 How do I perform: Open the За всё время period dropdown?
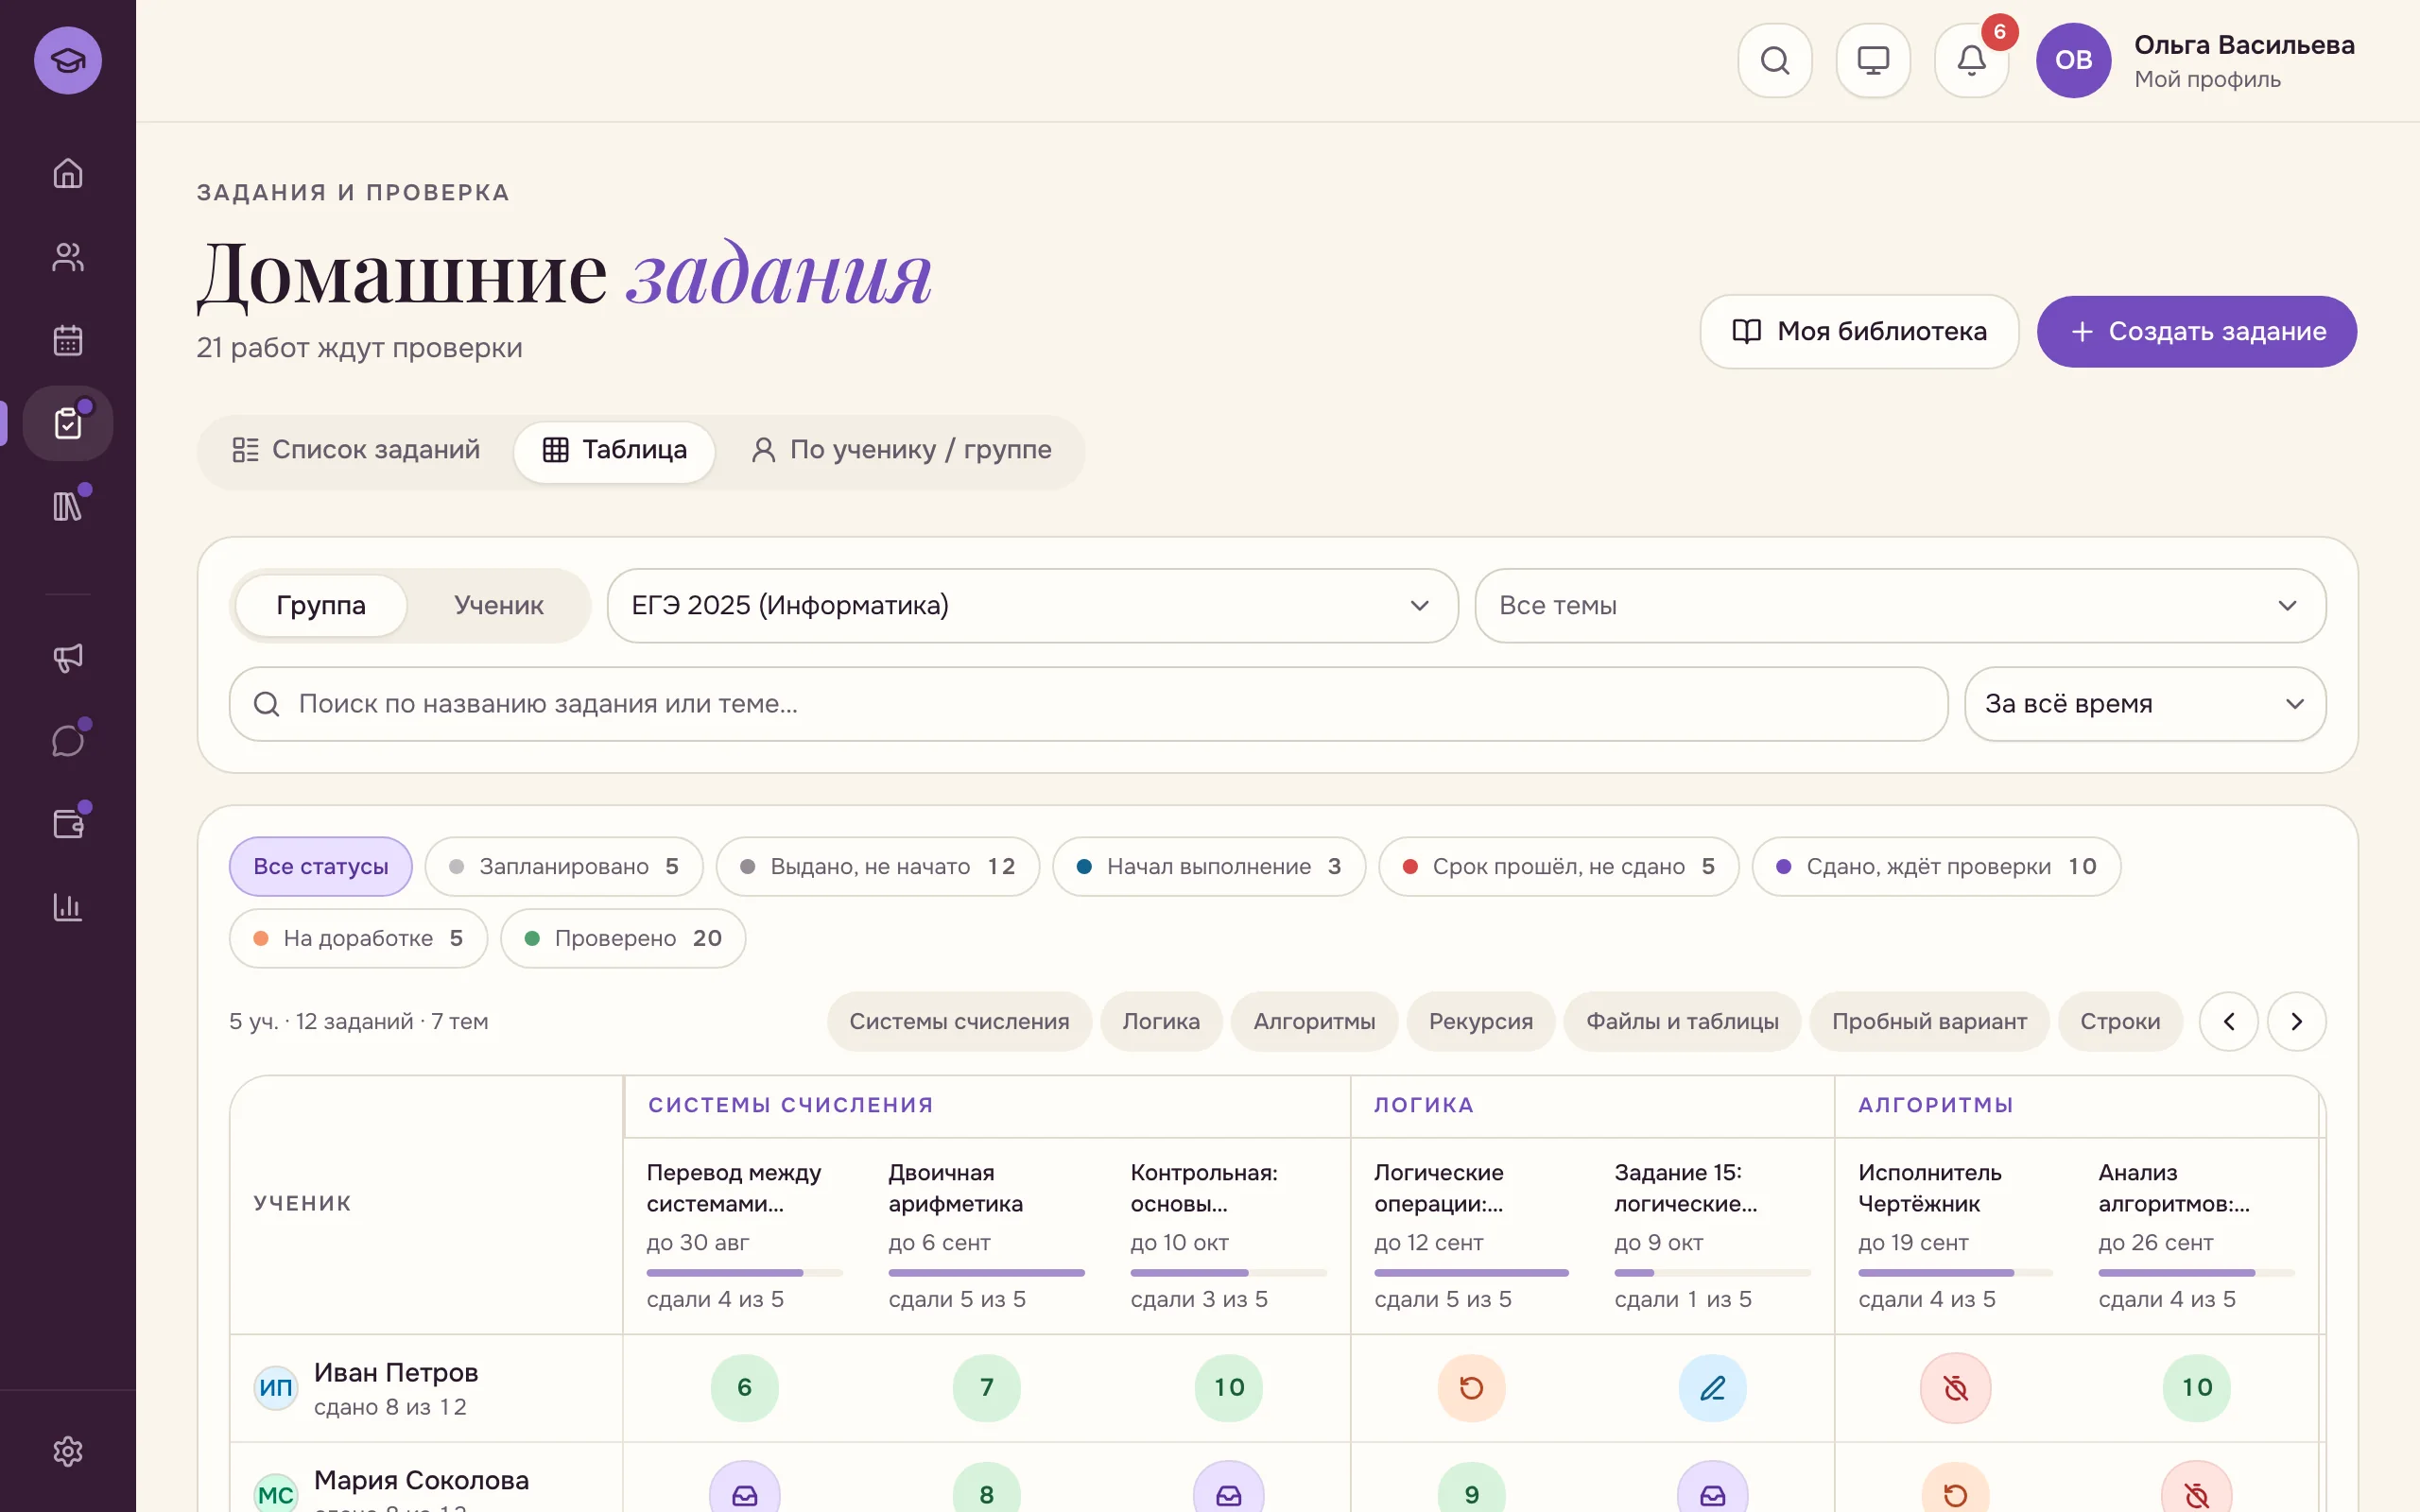click(x=2144, y=703)
